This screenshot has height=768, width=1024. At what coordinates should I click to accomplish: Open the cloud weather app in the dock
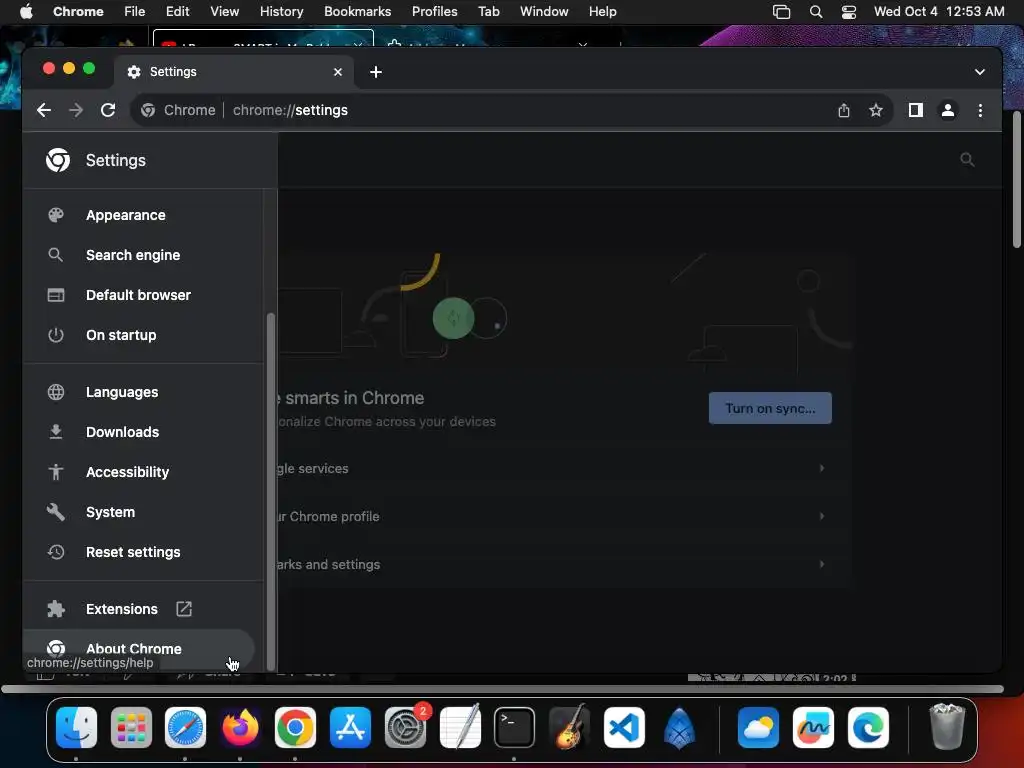click(x=758, y=728)
